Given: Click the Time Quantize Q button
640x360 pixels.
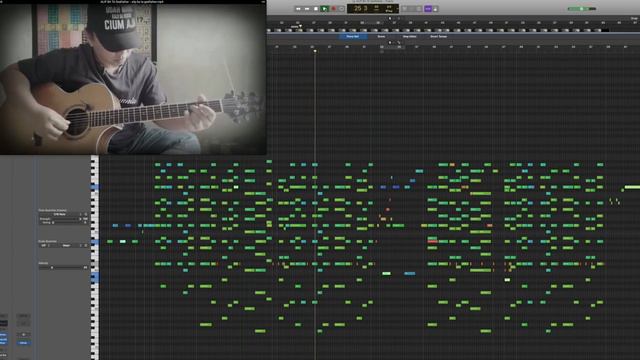Looking at the screenshot, I should (86, 214).
